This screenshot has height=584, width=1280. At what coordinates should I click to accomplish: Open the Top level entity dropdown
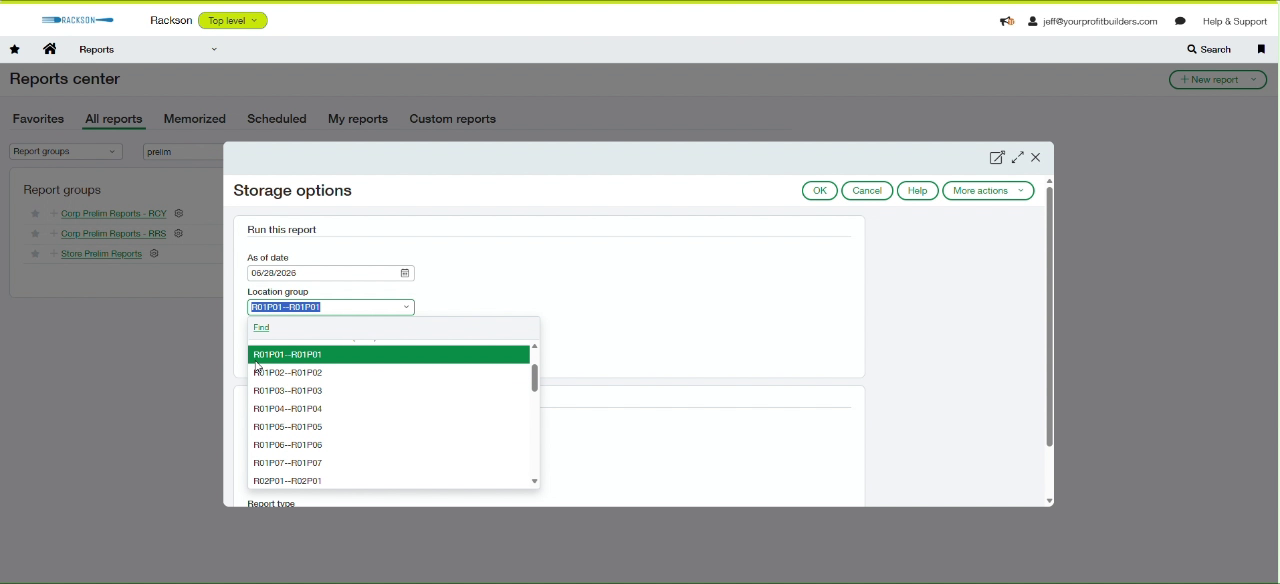tap(233, 21)
